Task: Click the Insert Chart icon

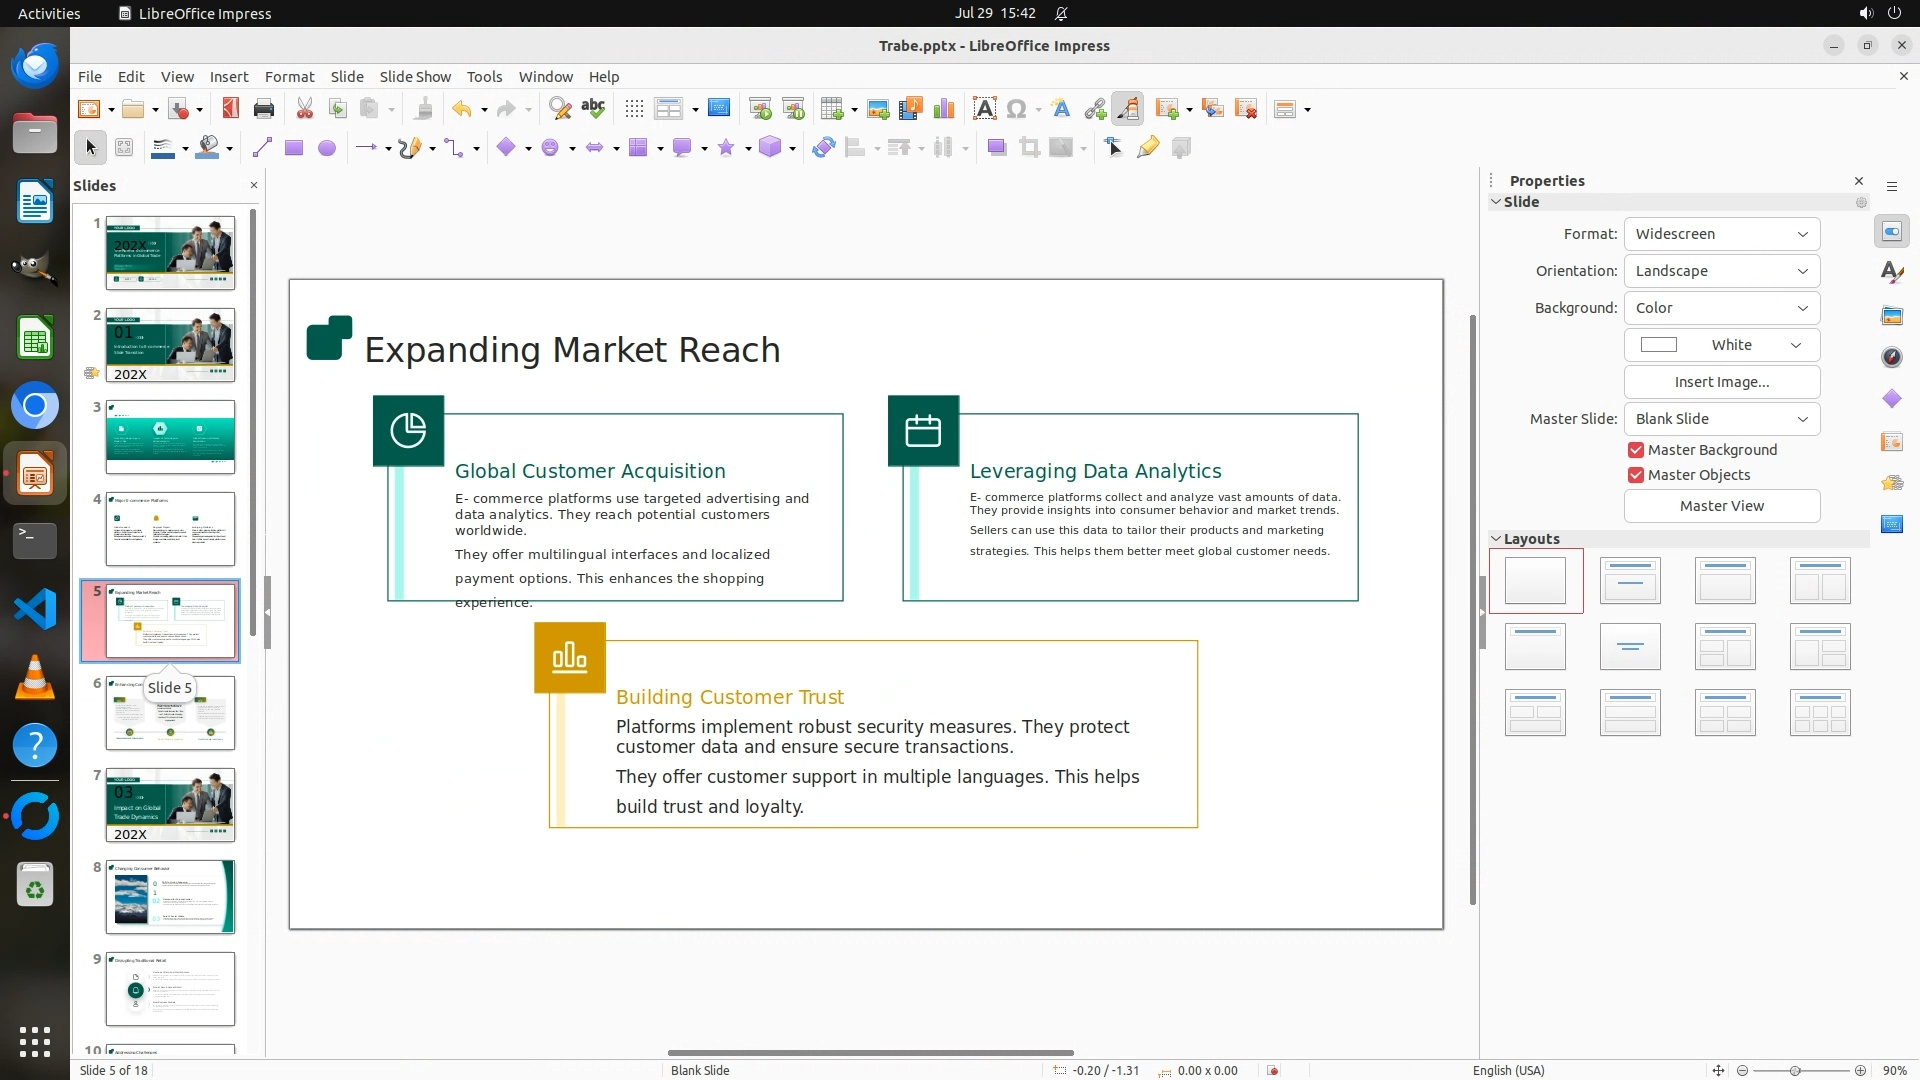Action: [x=943, y=109]
